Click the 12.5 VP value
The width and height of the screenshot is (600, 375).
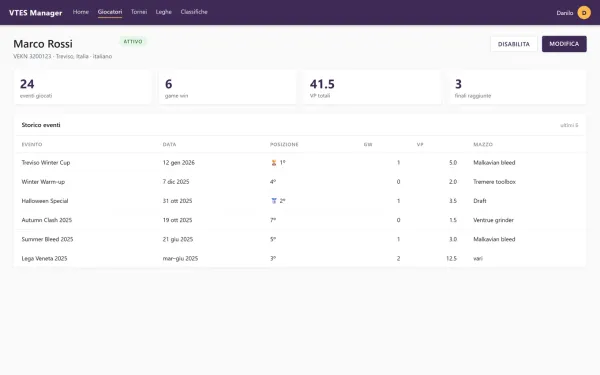tap(452, 258)
